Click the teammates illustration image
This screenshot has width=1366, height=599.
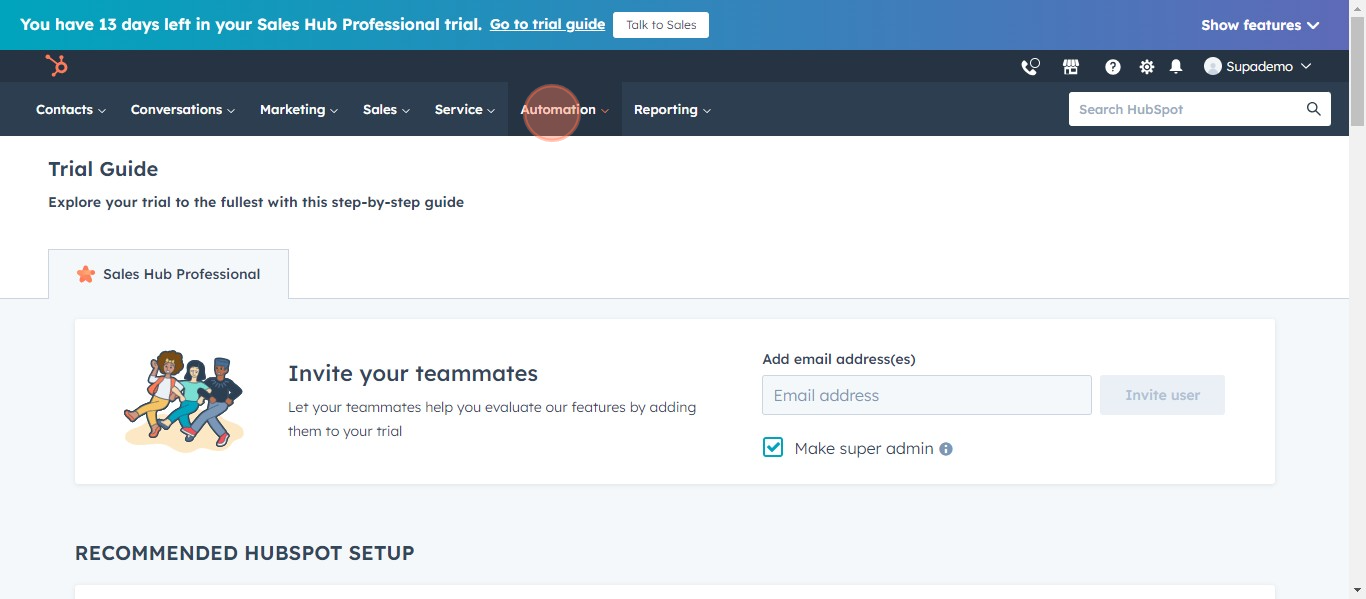pos(183,399)
